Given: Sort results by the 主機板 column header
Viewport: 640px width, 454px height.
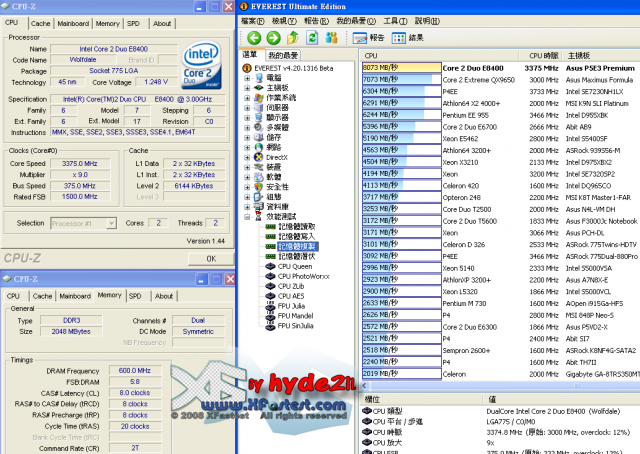Looking at the screenshot, I should (601, 56).
